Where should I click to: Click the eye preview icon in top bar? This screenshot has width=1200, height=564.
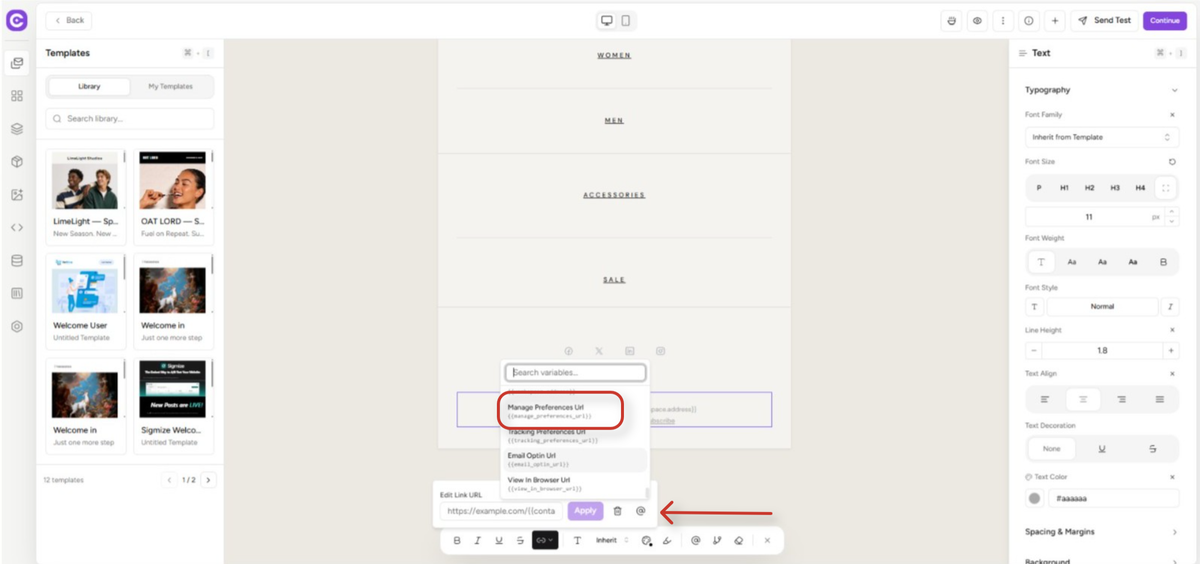977,20
